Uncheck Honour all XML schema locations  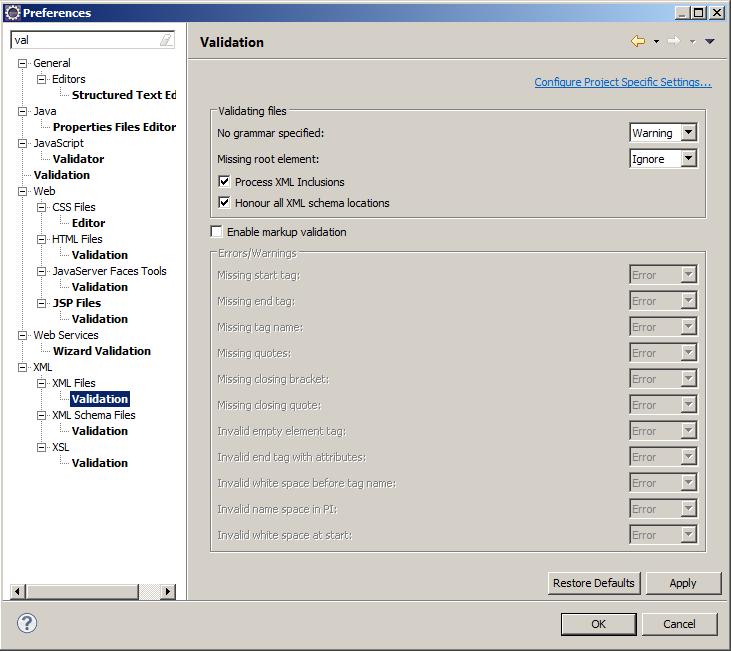[224, 203]
